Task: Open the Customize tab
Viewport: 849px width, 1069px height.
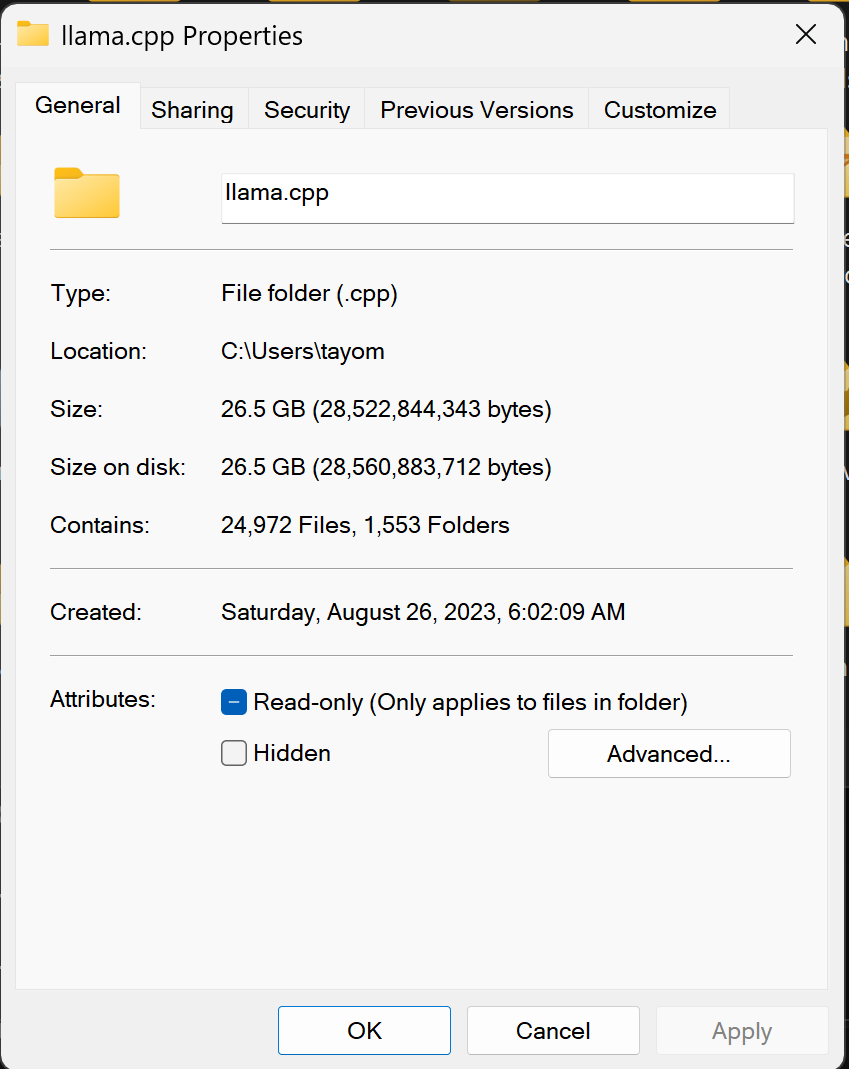Action: (660, 110)
